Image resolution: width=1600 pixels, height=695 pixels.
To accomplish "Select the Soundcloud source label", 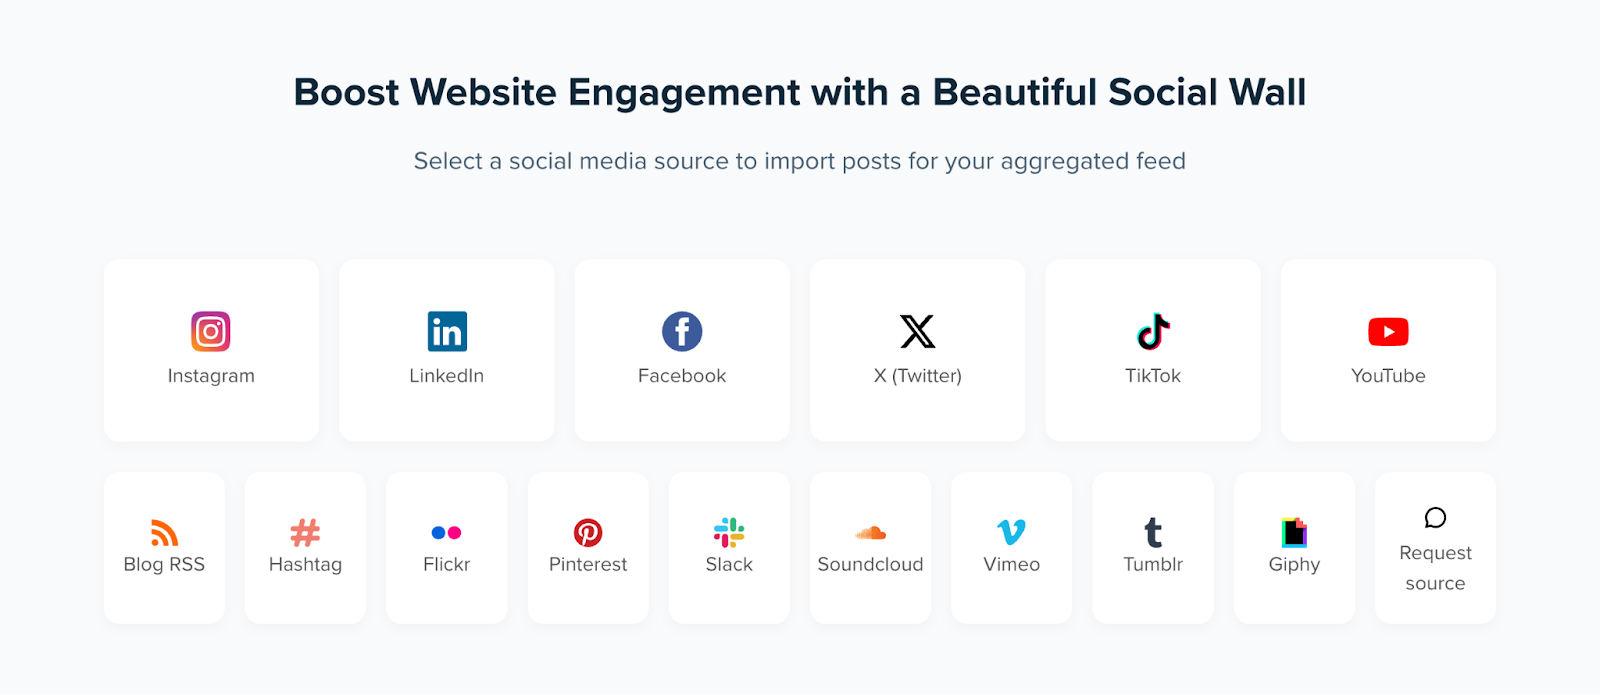I will click(x=870, y=565).
